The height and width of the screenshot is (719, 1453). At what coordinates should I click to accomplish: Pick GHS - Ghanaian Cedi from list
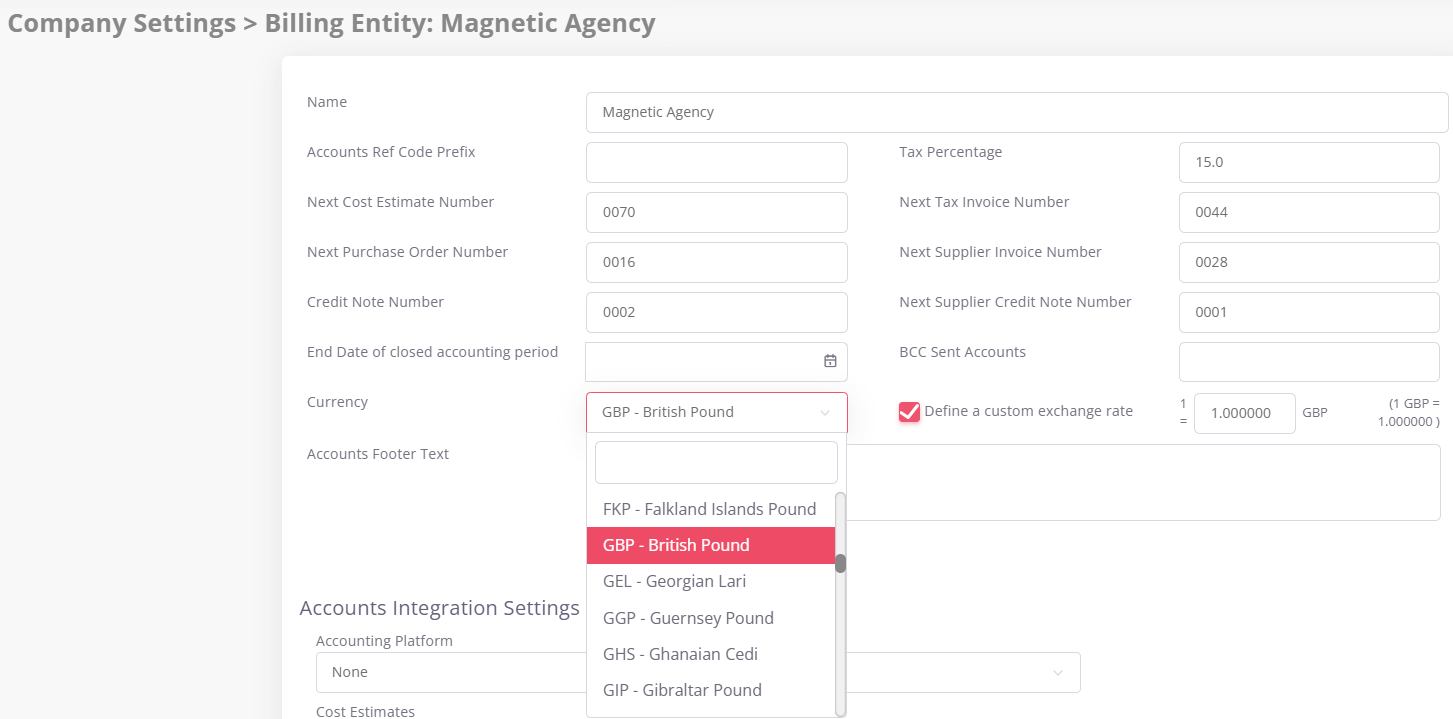click(x=710, y=654)
